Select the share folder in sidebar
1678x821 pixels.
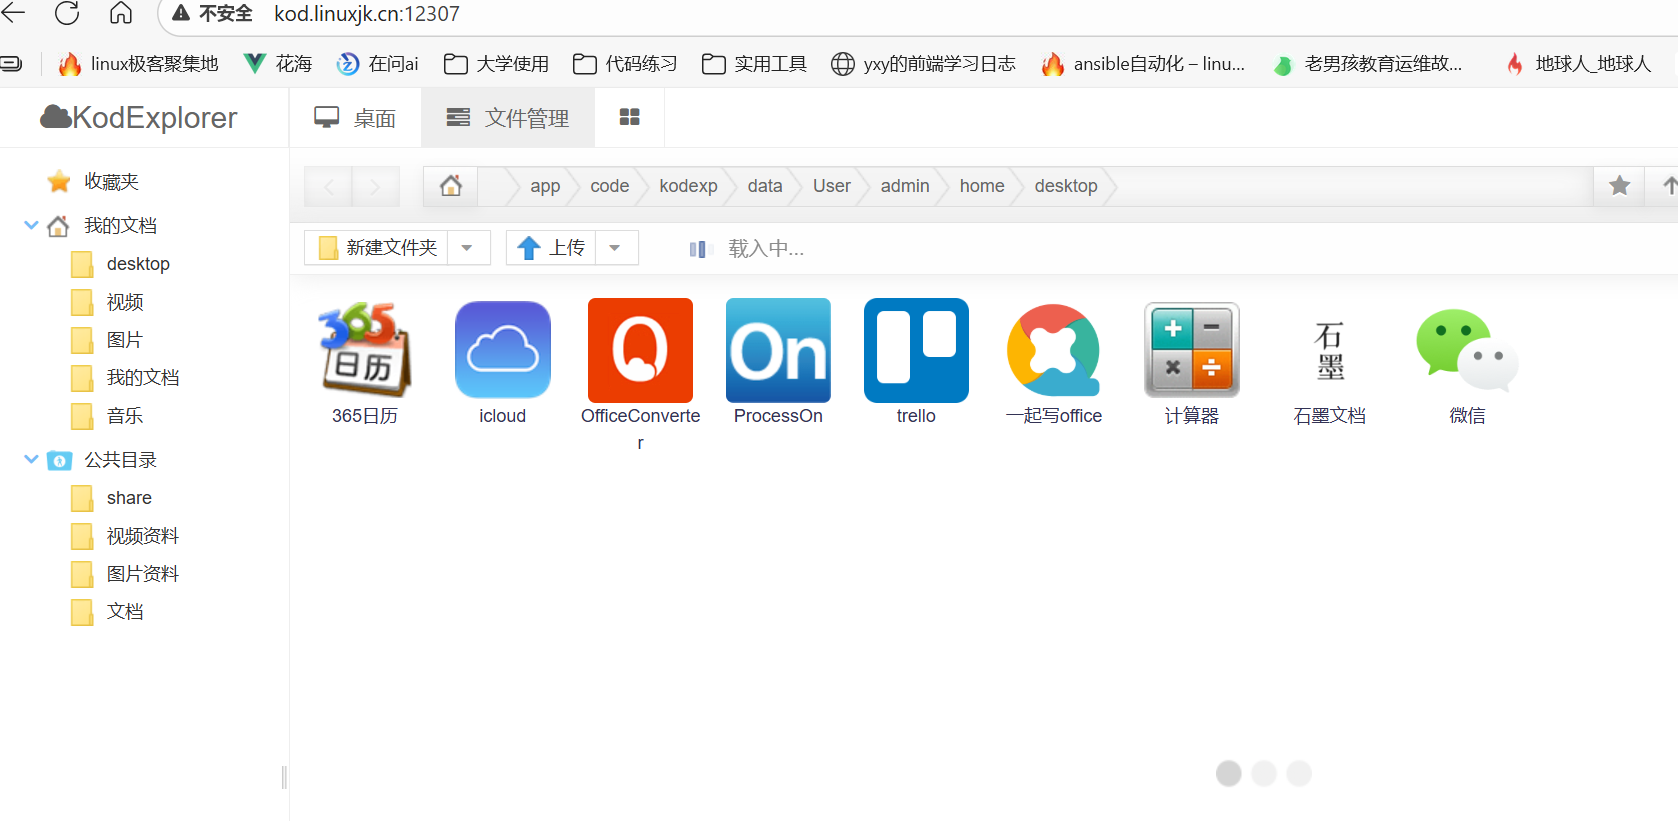click(129, 498)
